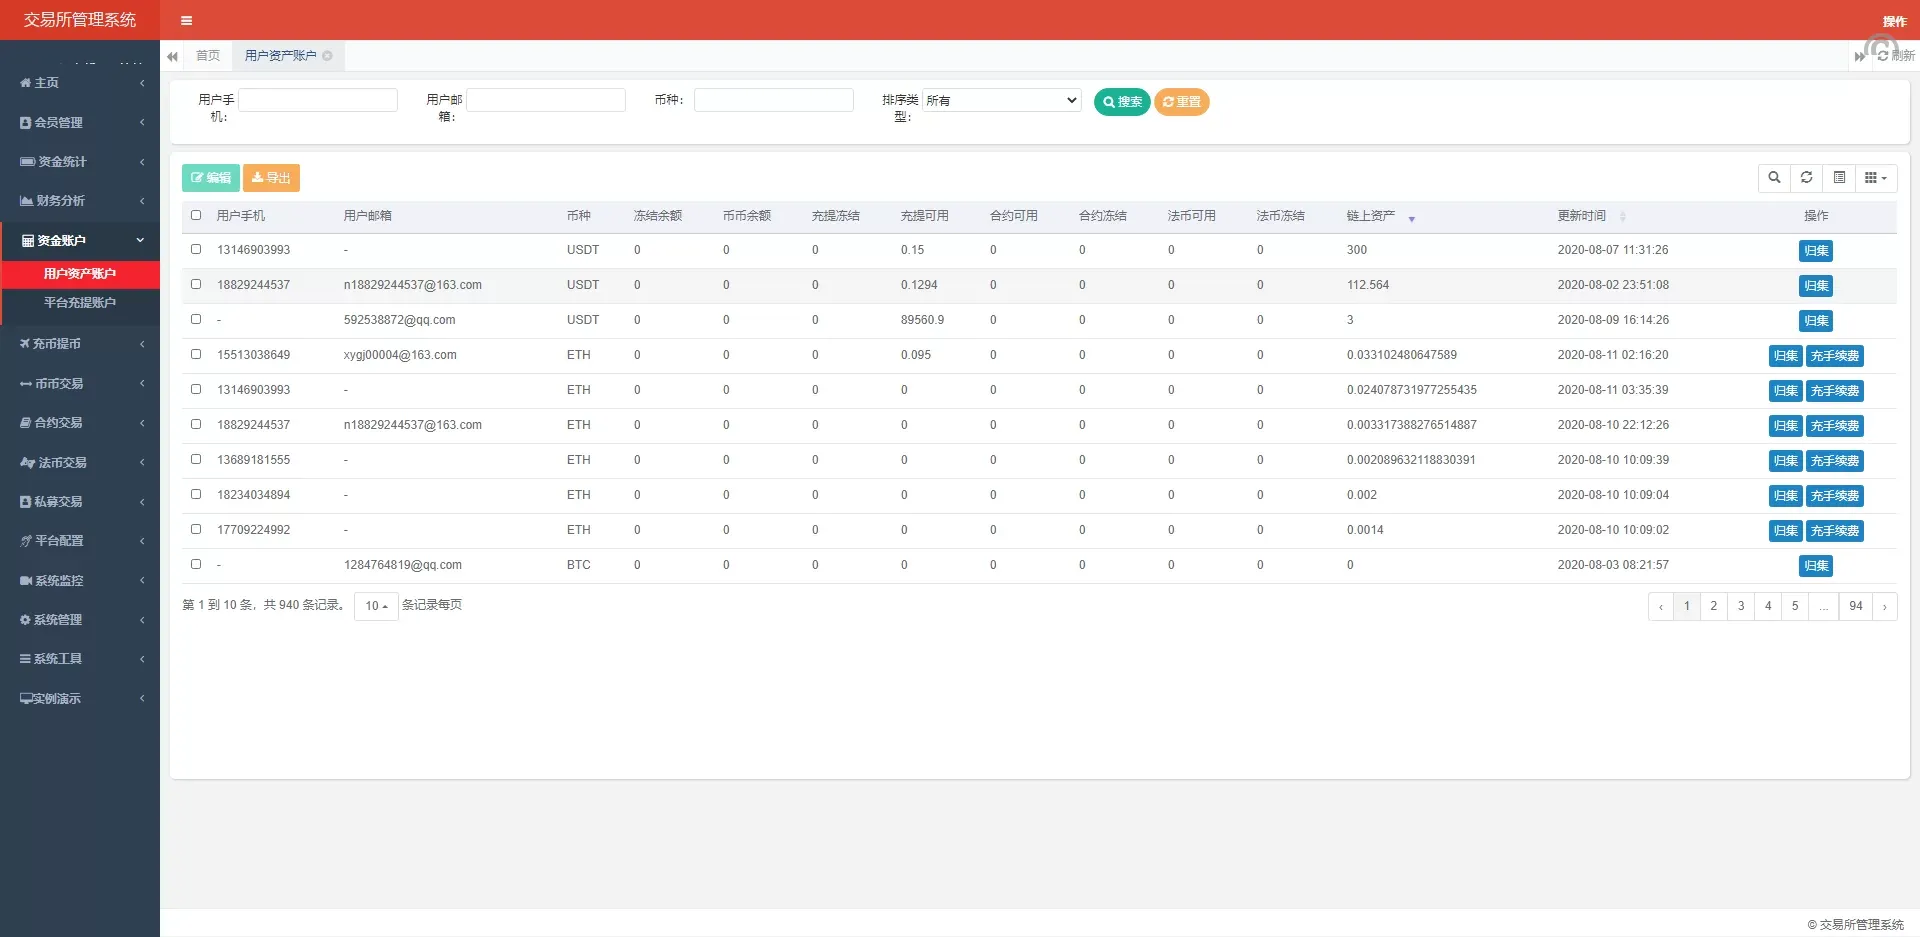Click the orange 导出 export button
Image resolution: width=1920 pixels, height=937 pixels.
pos(271,178)
